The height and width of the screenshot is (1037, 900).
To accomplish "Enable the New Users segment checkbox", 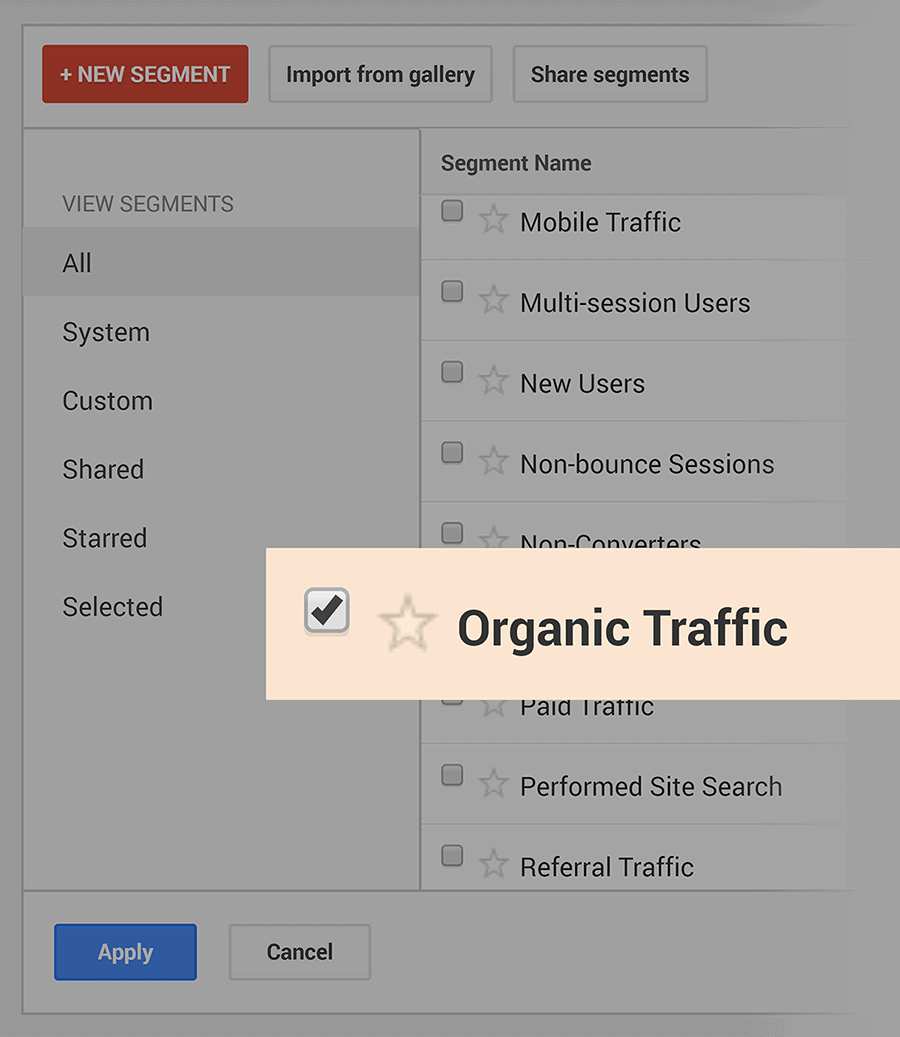I will (x=452, y=372).
